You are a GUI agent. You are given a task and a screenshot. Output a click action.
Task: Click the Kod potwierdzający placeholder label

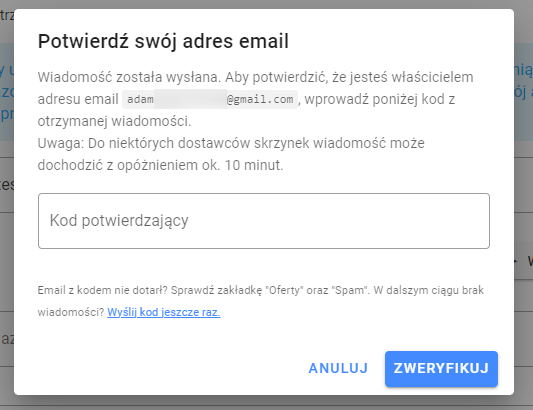(119, 221)
